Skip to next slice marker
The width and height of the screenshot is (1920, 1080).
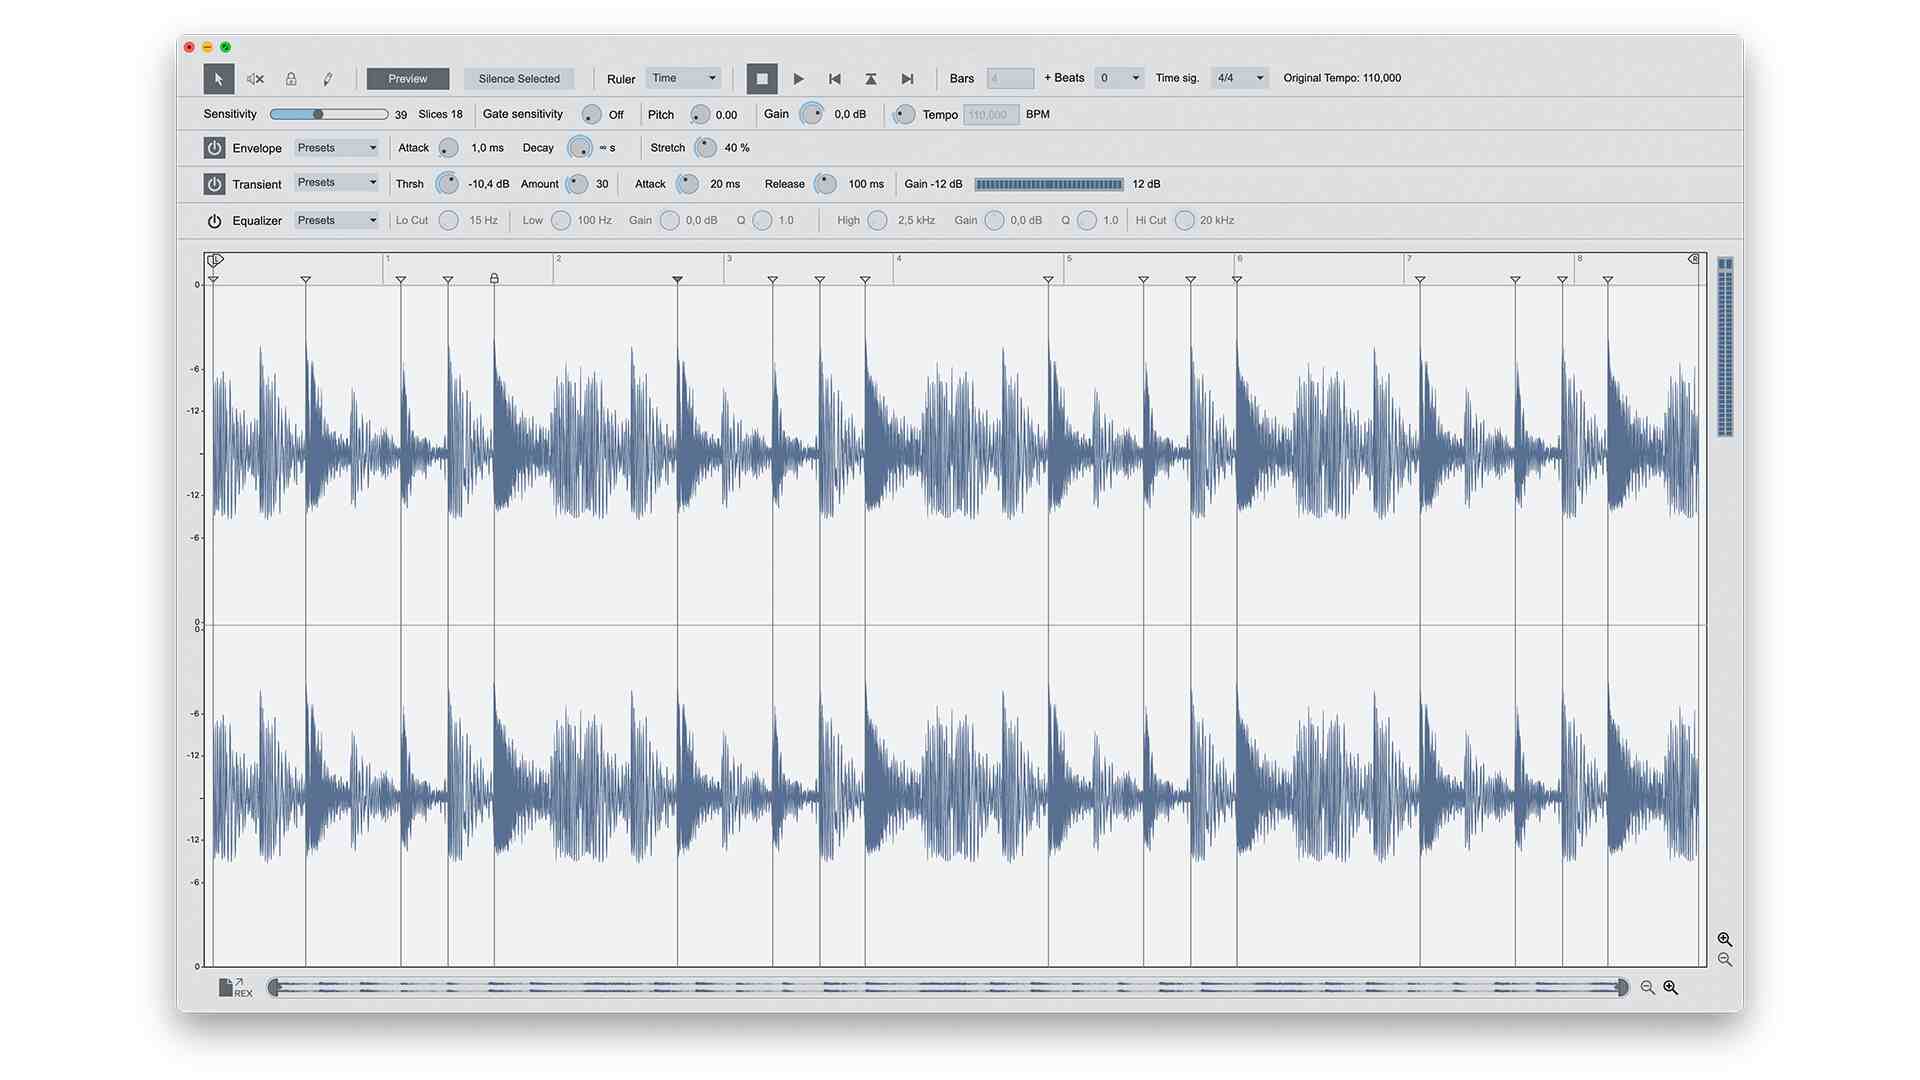(907, 79)
